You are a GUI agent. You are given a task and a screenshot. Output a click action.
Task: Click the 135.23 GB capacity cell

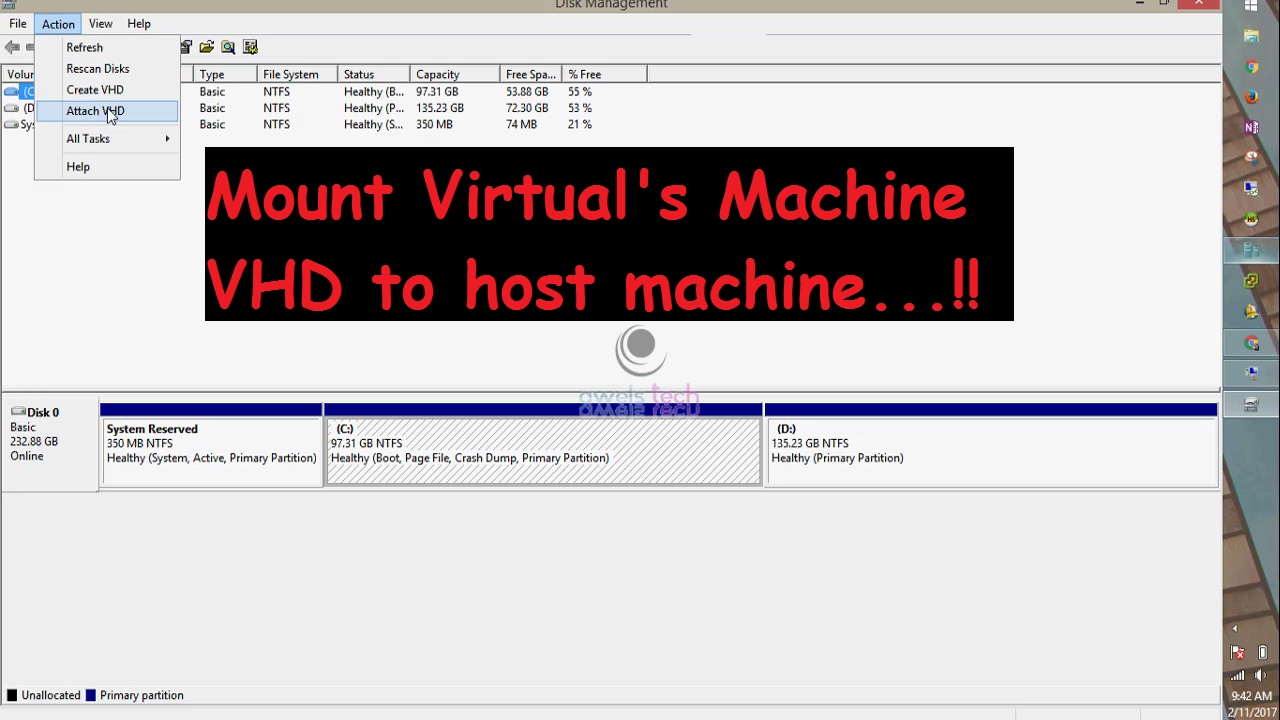pos(440,108)
